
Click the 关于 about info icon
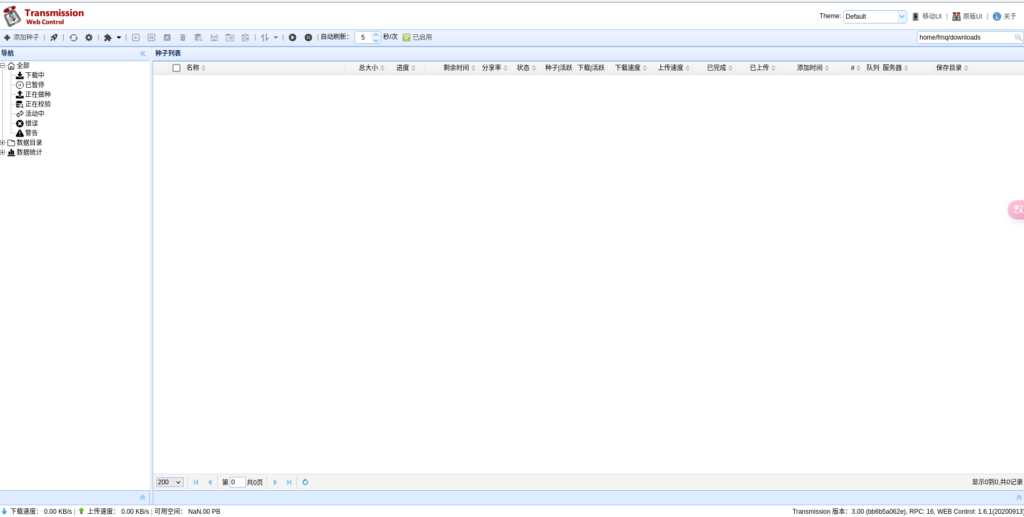coord(997,16)
